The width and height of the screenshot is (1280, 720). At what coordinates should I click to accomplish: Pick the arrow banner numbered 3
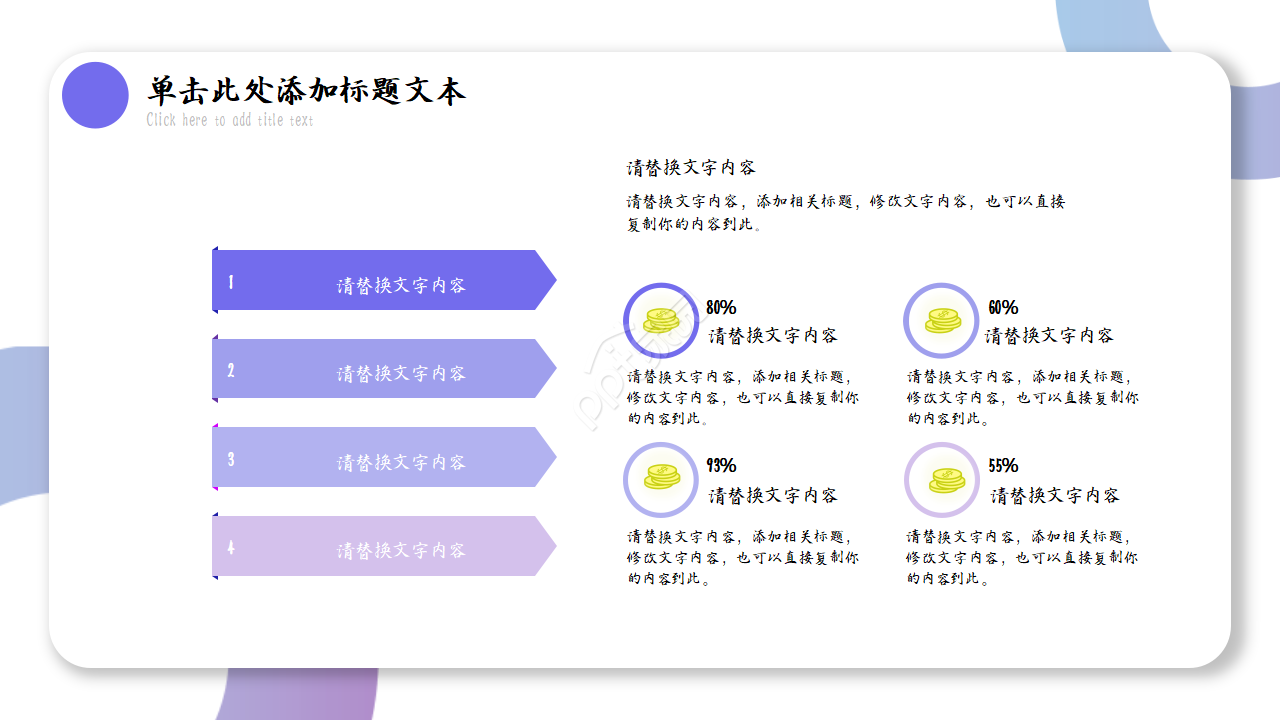pyautogui.click(x=384, y=457)
